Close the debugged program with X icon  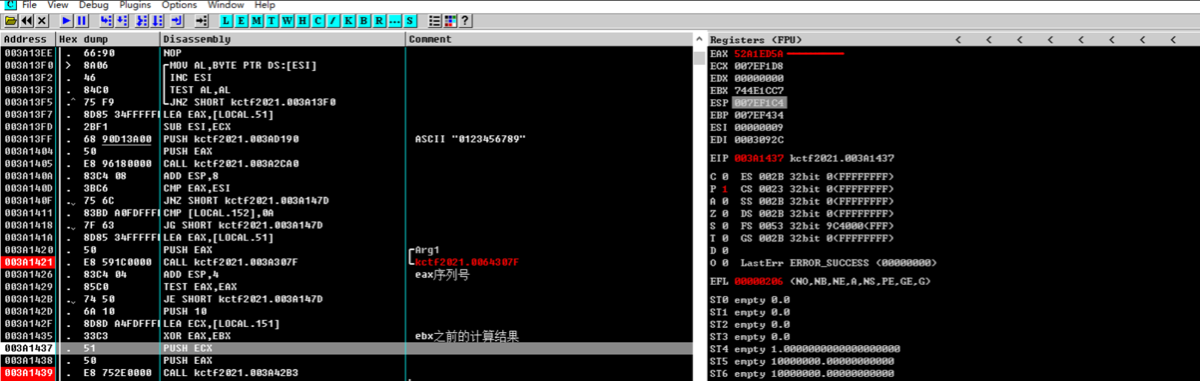click(x=42, y=20)
